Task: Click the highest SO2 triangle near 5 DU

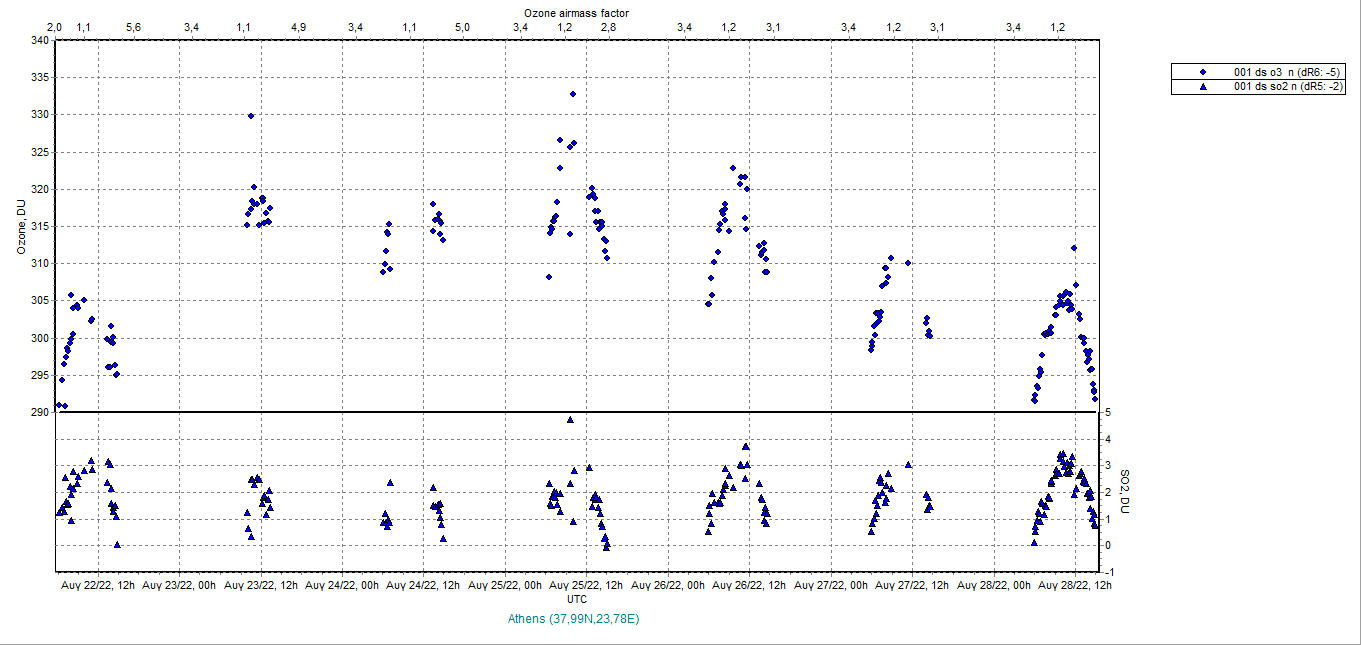Action: point(570,420)
